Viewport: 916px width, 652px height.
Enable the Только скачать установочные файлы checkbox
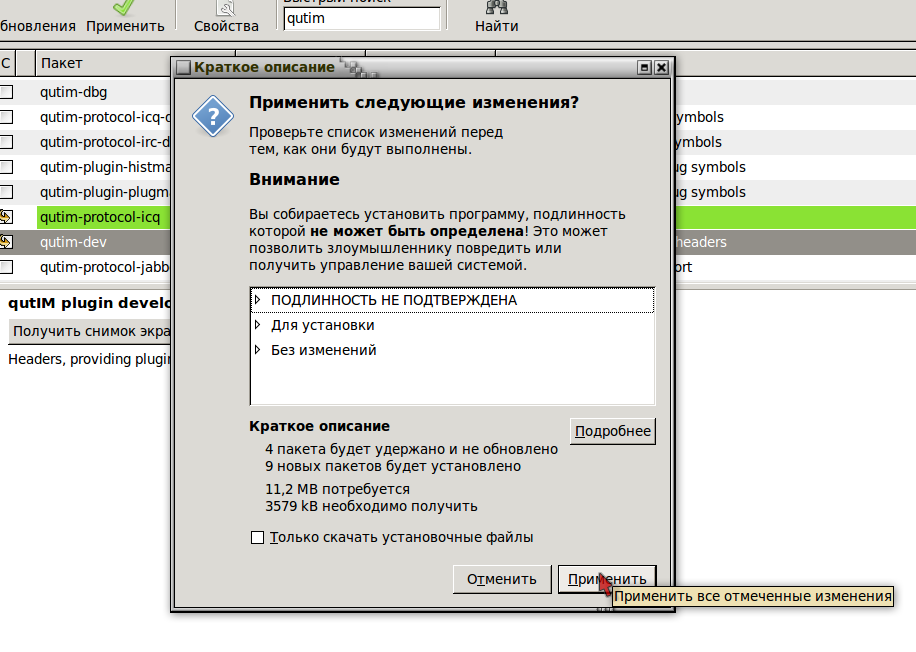(258, 538)
